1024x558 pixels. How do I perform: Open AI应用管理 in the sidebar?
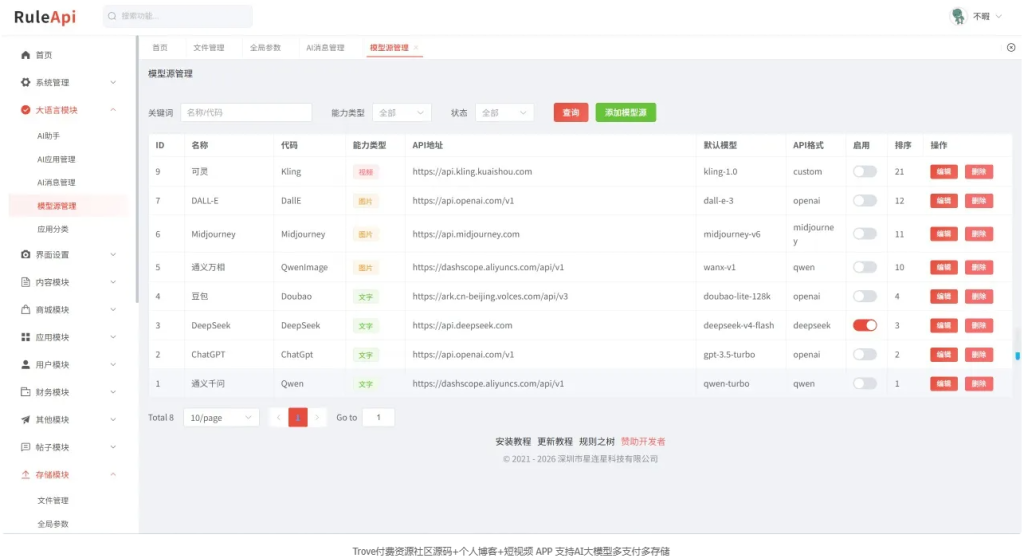56,159
